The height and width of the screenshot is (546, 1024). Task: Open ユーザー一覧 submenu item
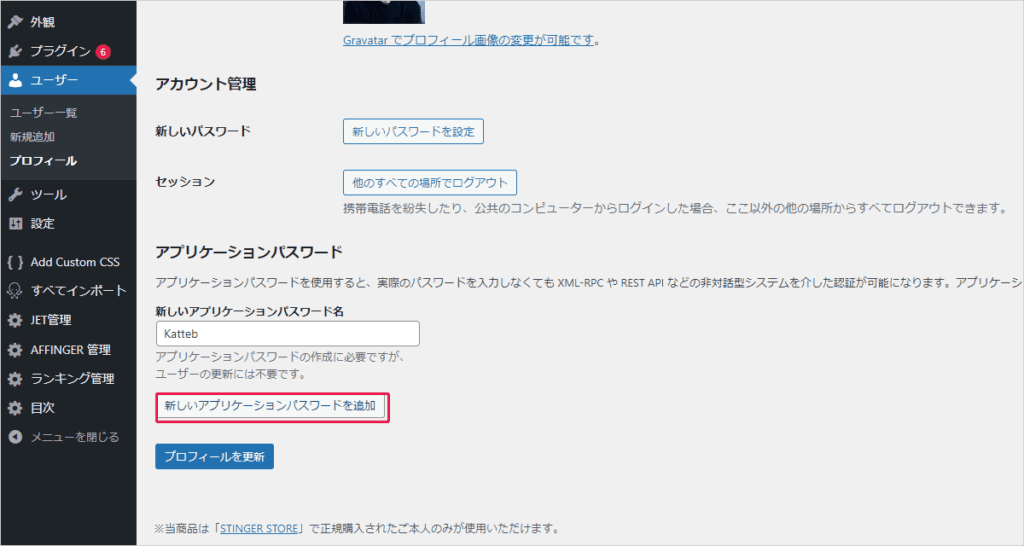(43, 112)
